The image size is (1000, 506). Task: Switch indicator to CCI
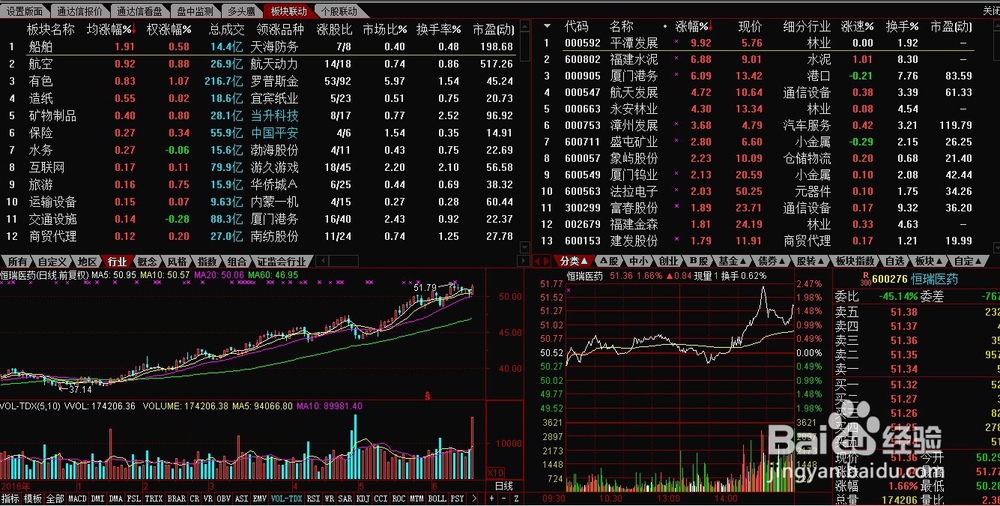(381, 499)
